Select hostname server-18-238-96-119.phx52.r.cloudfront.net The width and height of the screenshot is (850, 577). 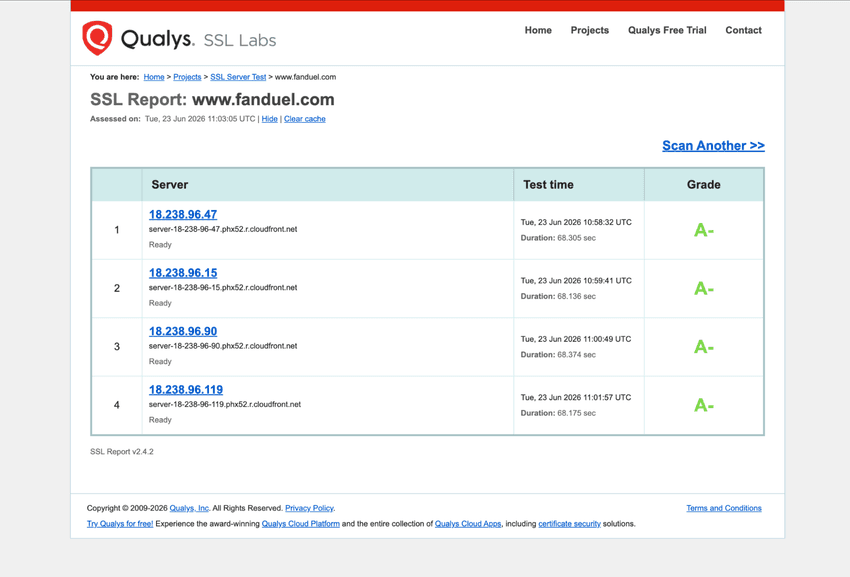[224, 404]
